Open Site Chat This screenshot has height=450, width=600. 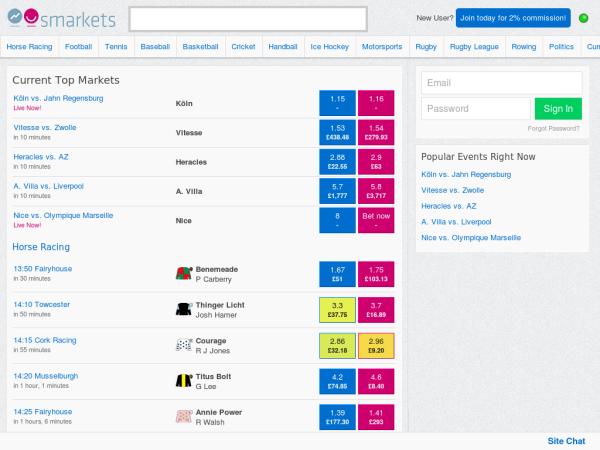(566, 441)
